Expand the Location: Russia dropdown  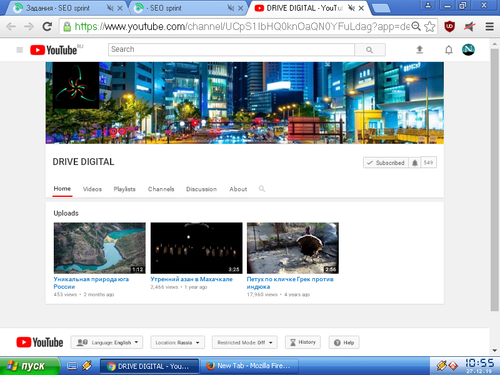[177, 342]
